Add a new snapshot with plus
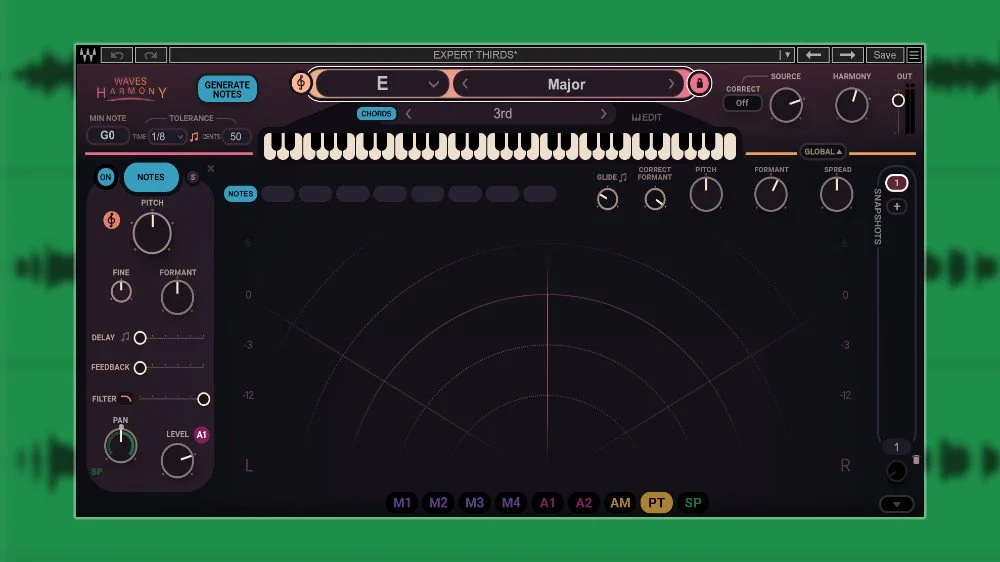The height and width of the screenshot is (562, 1000). tap(897, 207)
